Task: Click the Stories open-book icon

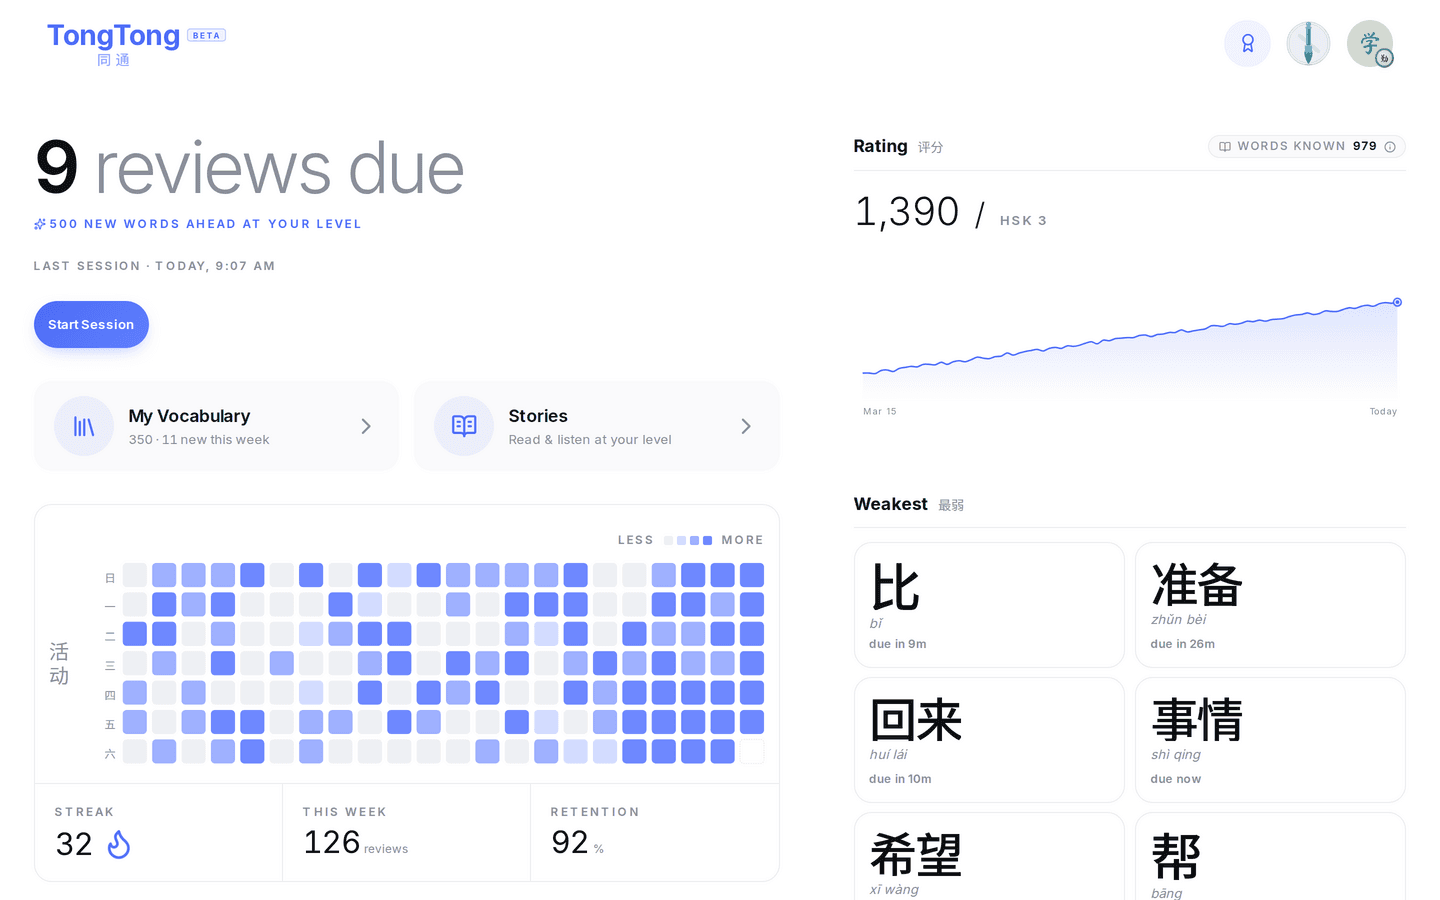Action: click(x=464, y=426)
